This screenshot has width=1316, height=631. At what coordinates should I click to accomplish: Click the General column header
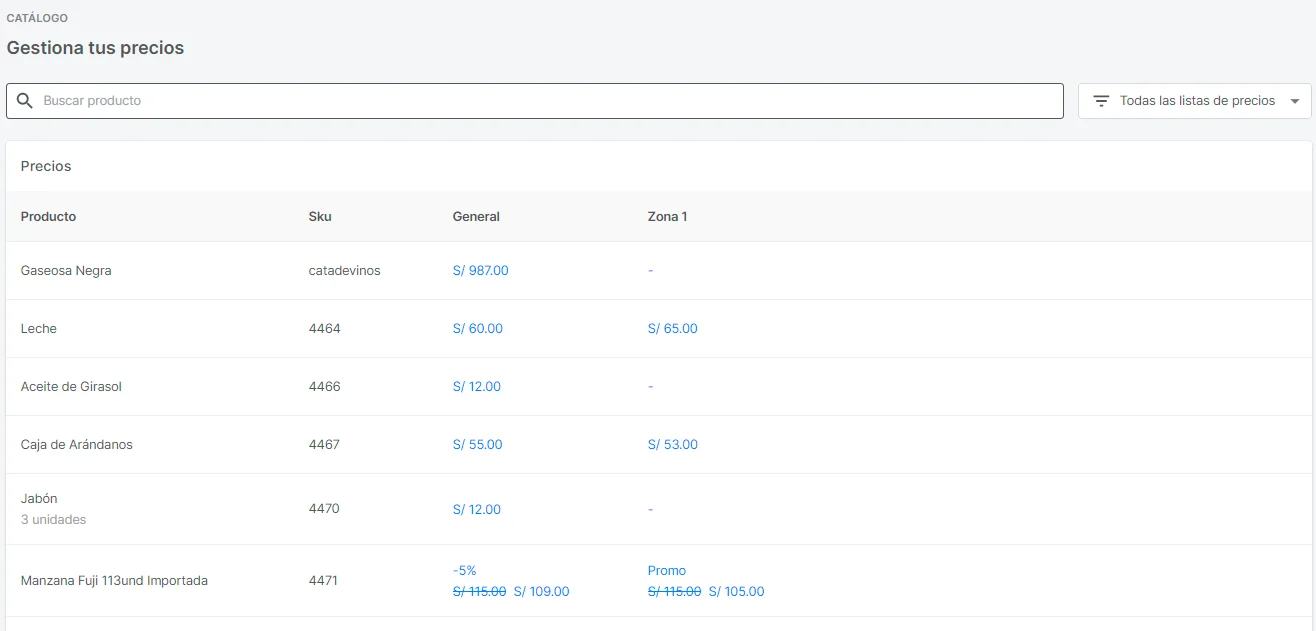[x=476, y=216]
